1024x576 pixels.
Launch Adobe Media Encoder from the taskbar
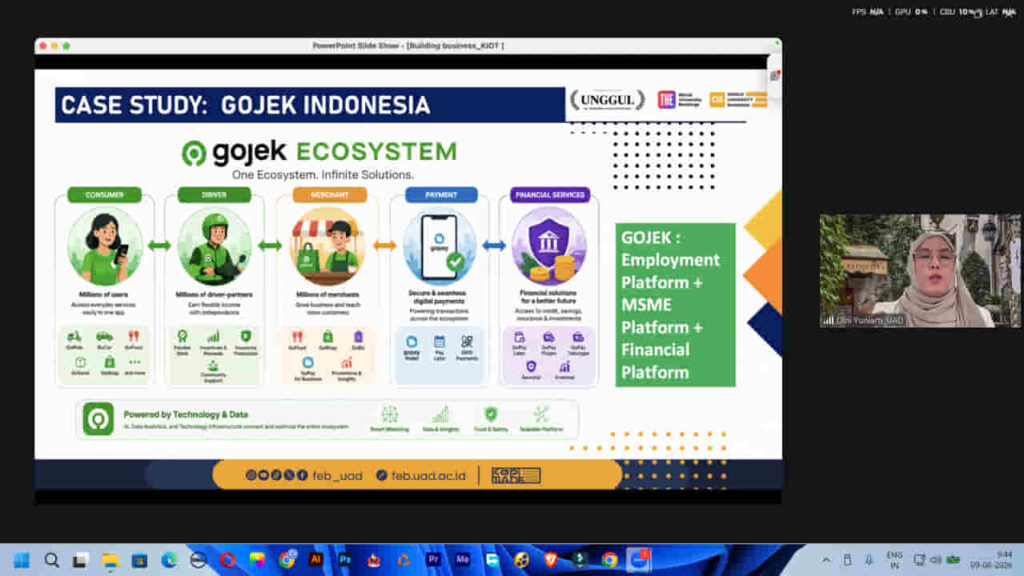(462, 560)
